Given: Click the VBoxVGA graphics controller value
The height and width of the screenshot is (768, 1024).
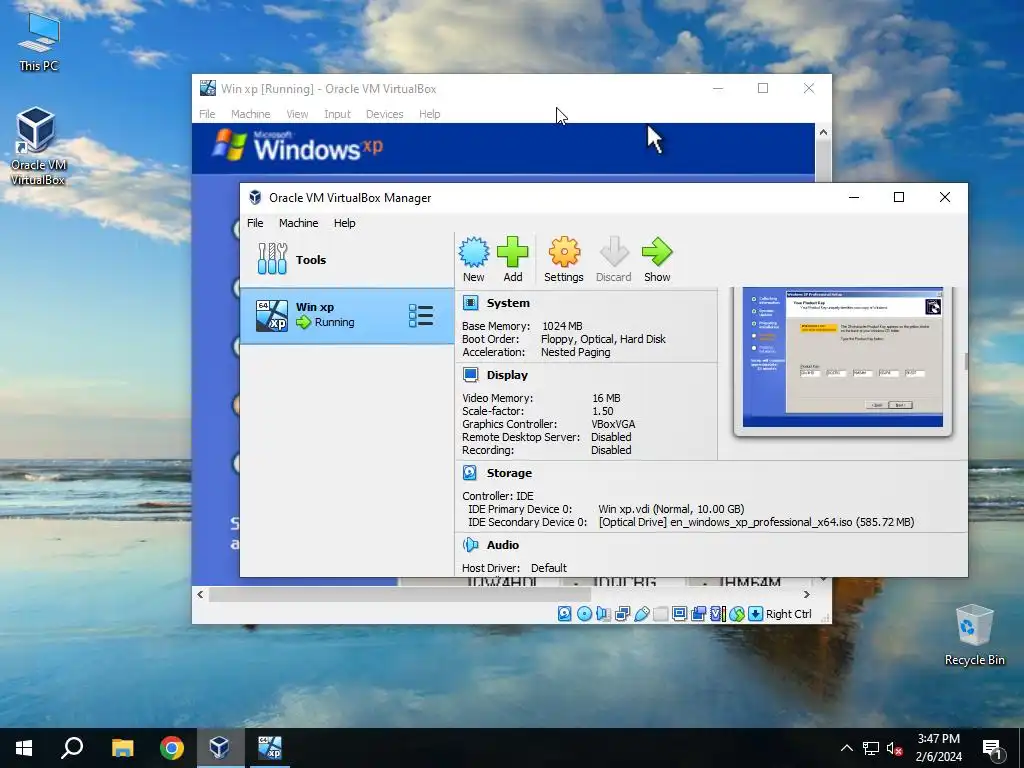Looking at the screenshot, I should [x=613, y=424].
